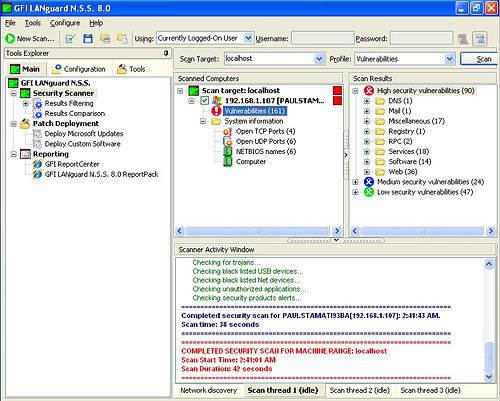Image resolution: width=500 pixels, height=401 pixels.
Task: Open the Help menu
Action: (x=96, y=23)
